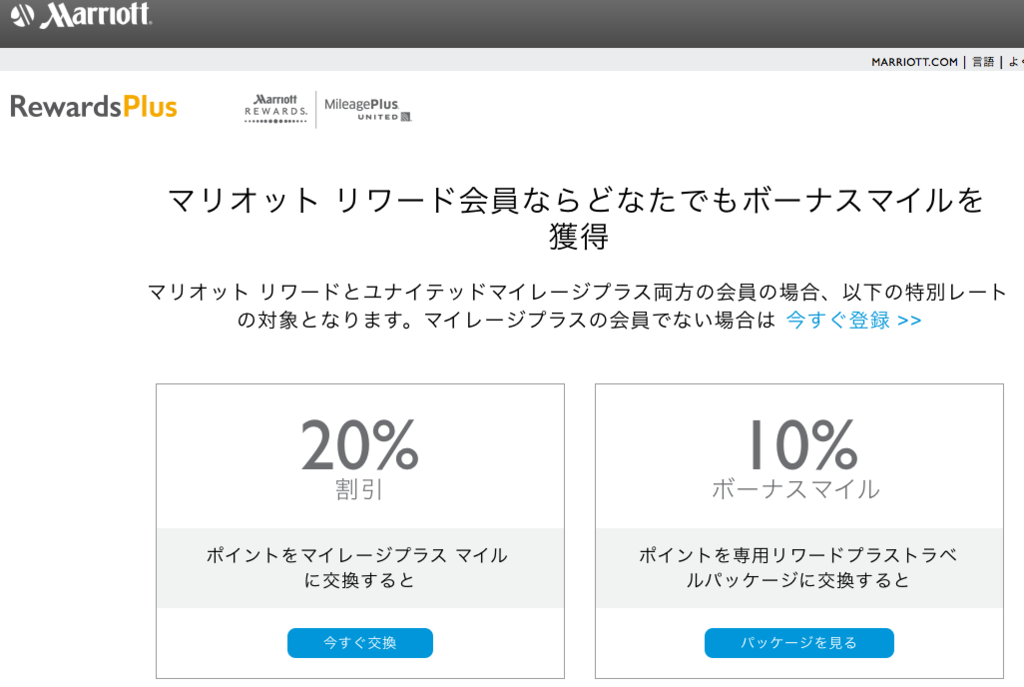This screenshot has height=687, width=1024.
Task: Click the 今すぐ交換 button
Action: pyautogui.click(x=360, y=643)
